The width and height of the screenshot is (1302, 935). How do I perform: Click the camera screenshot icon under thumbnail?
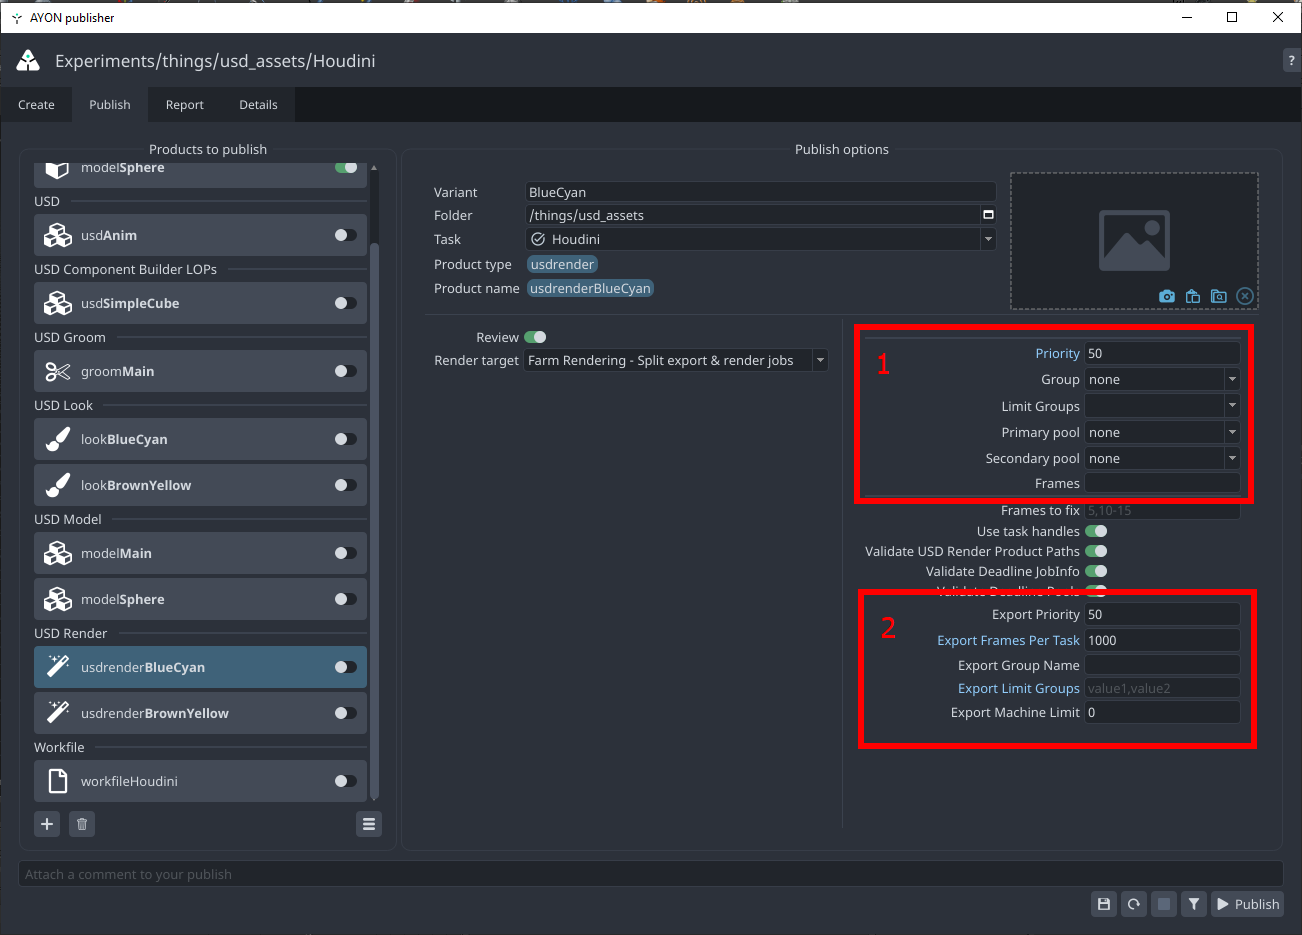(1167, 296)
